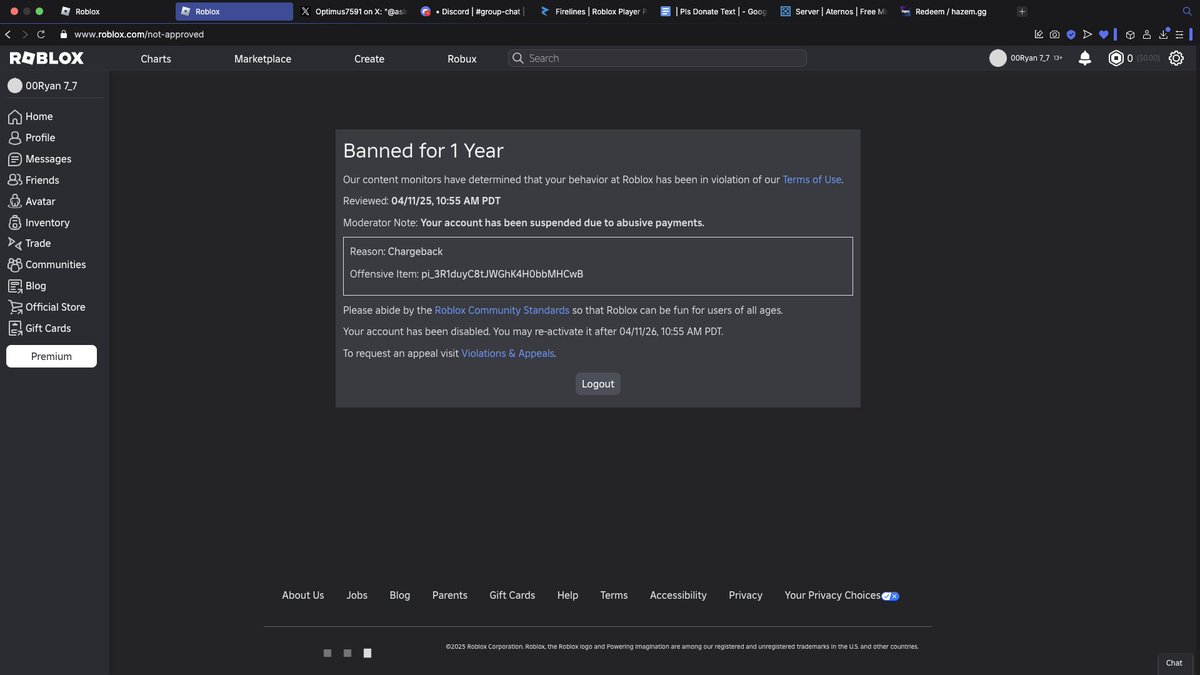Reload the page
The height and width of the screenshot is (675, 1200).
(x=41, y=34)
